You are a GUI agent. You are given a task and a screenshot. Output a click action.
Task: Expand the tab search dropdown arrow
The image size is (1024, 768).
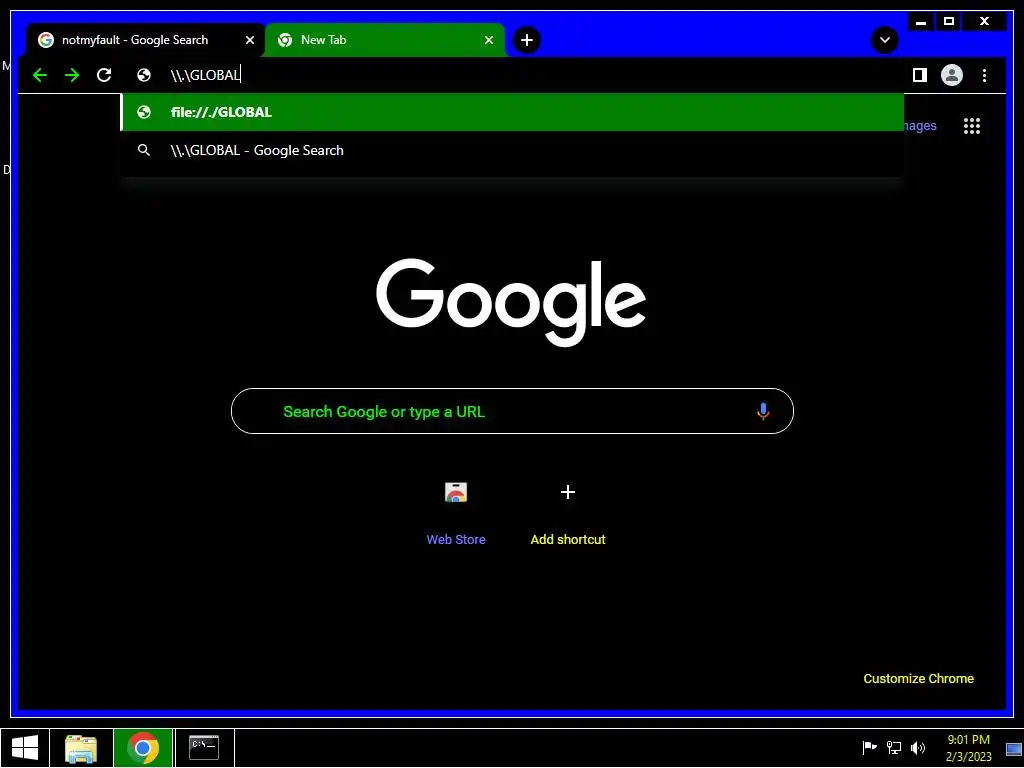pos(884,40)
